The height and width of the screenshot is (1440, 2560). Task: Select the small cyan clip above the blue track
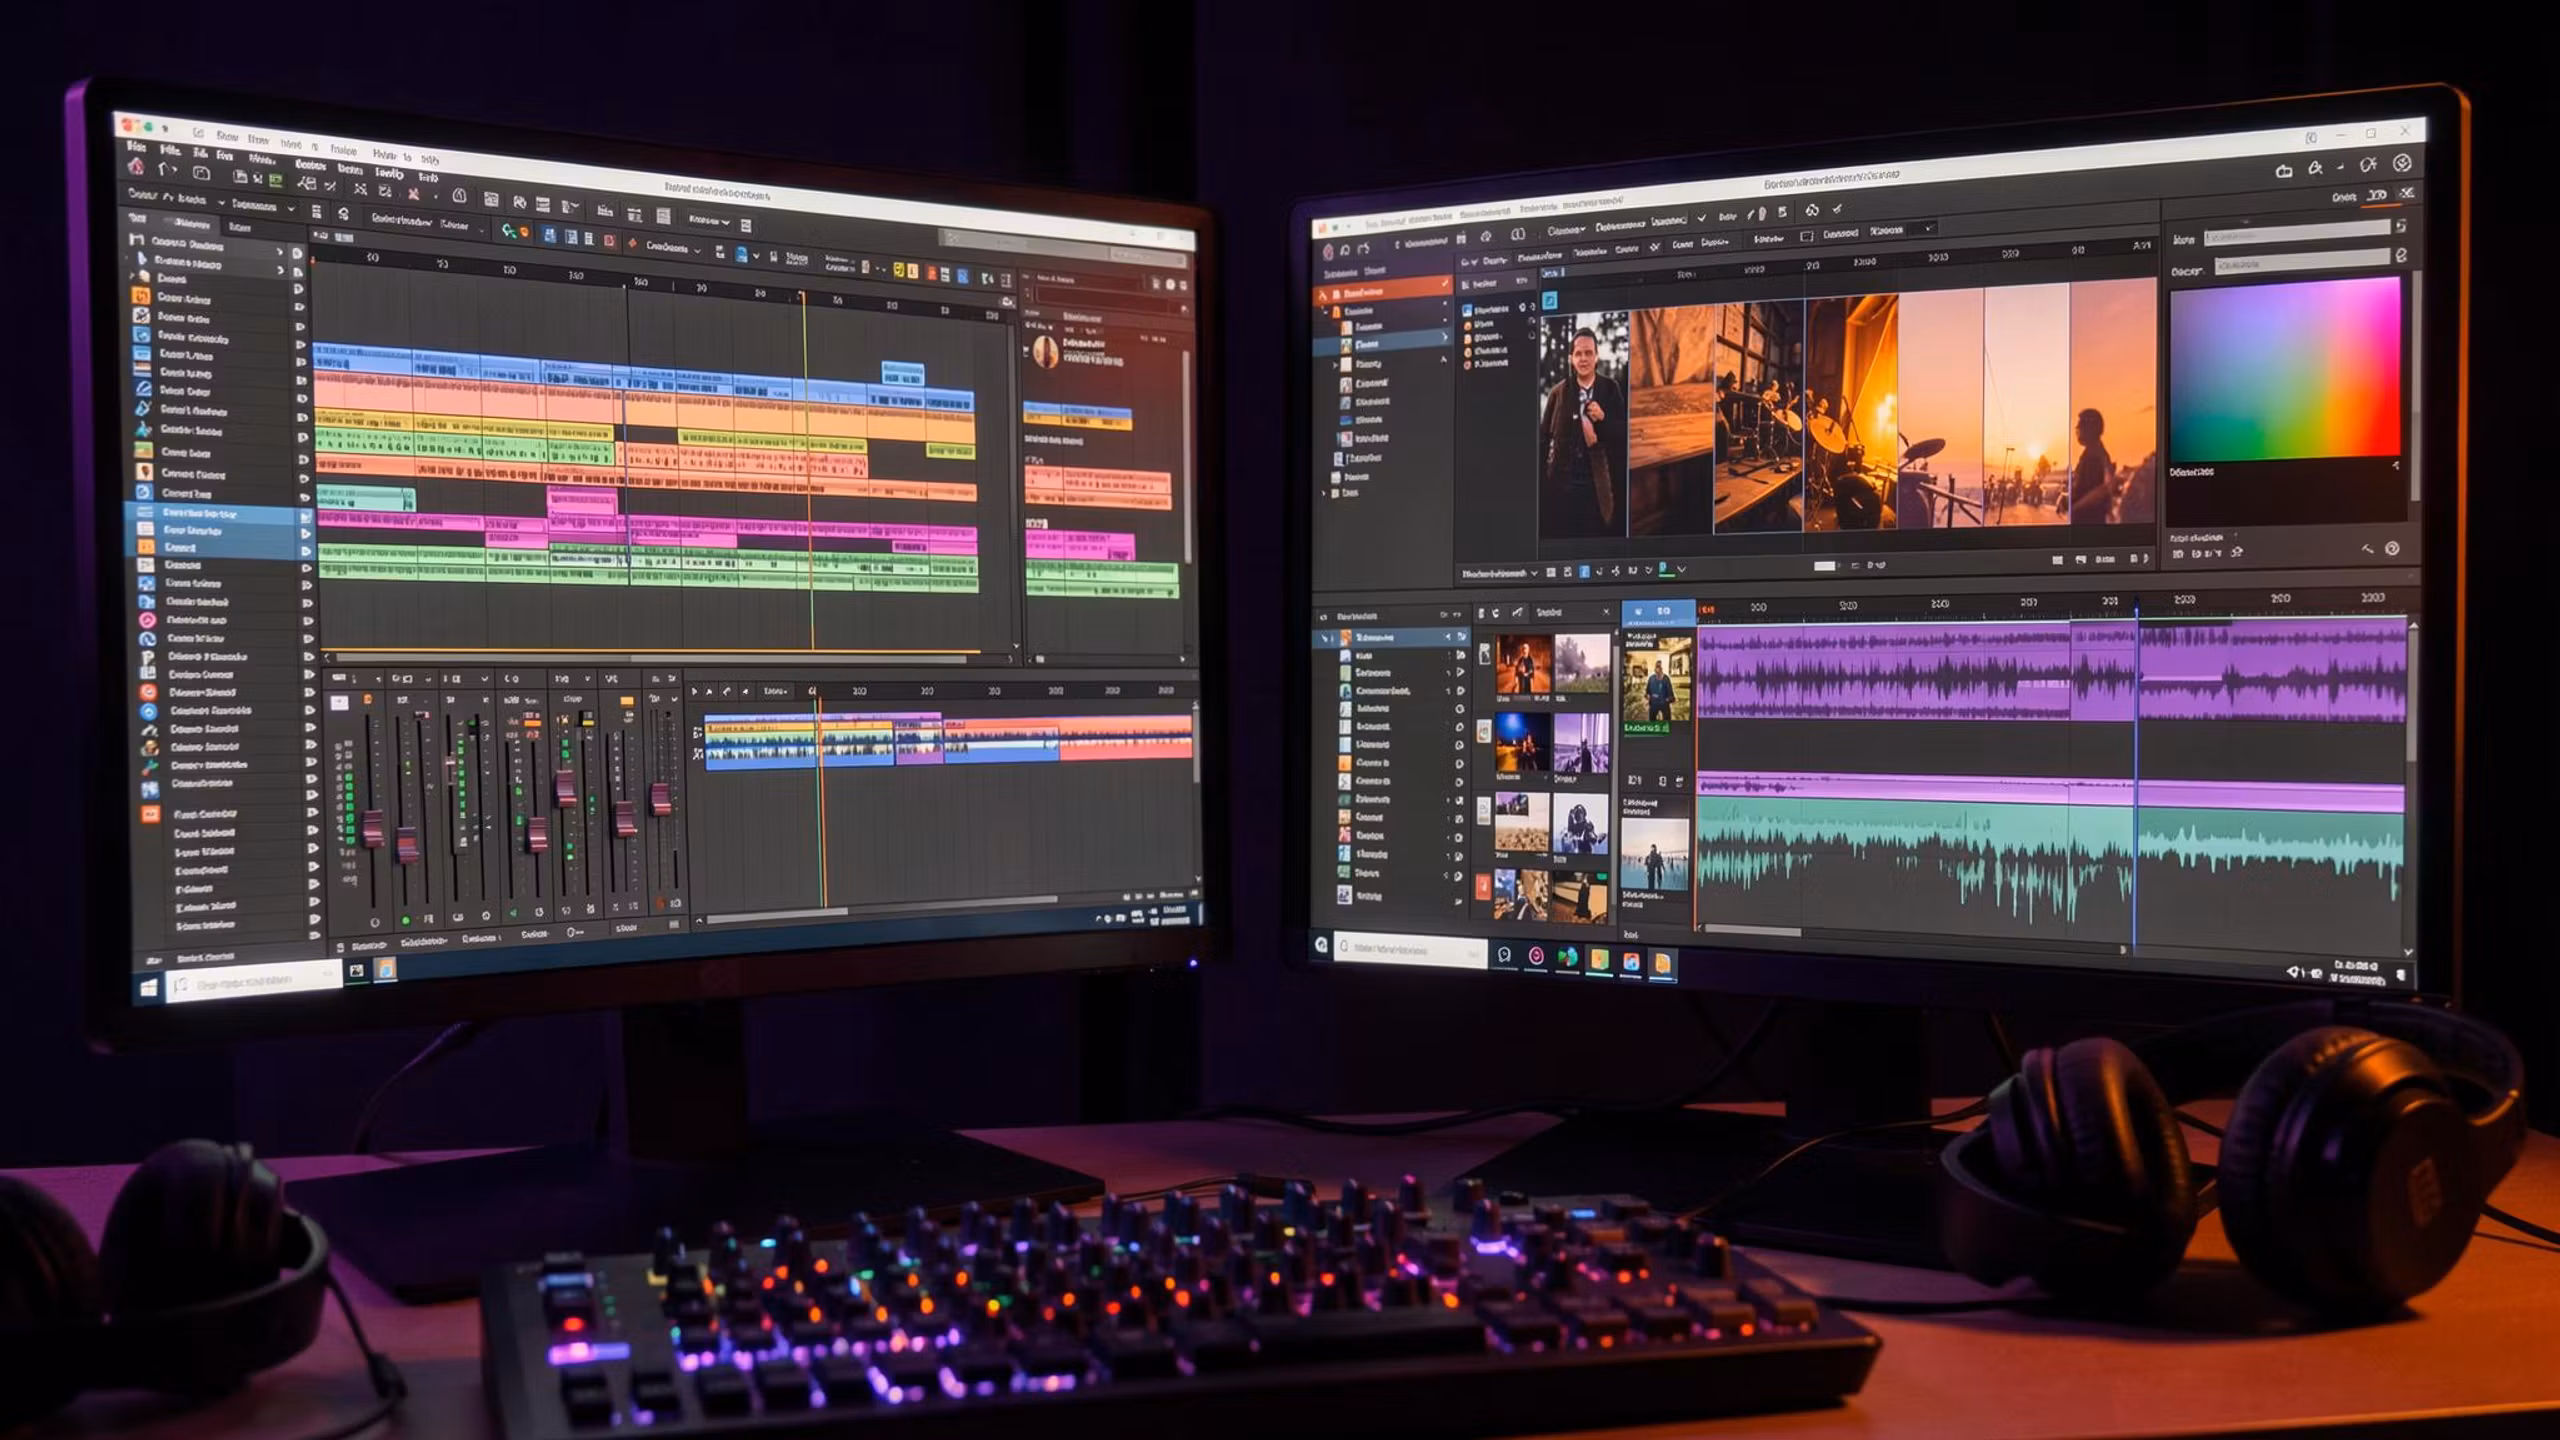pos(901,372)
